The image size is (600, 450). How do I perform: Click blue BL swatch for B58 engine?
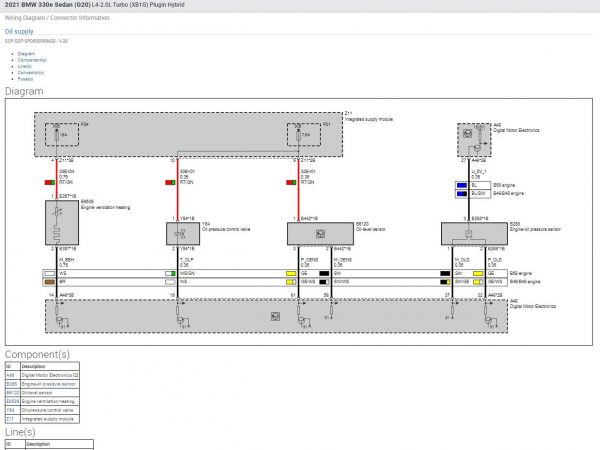[x=462, y=185]
